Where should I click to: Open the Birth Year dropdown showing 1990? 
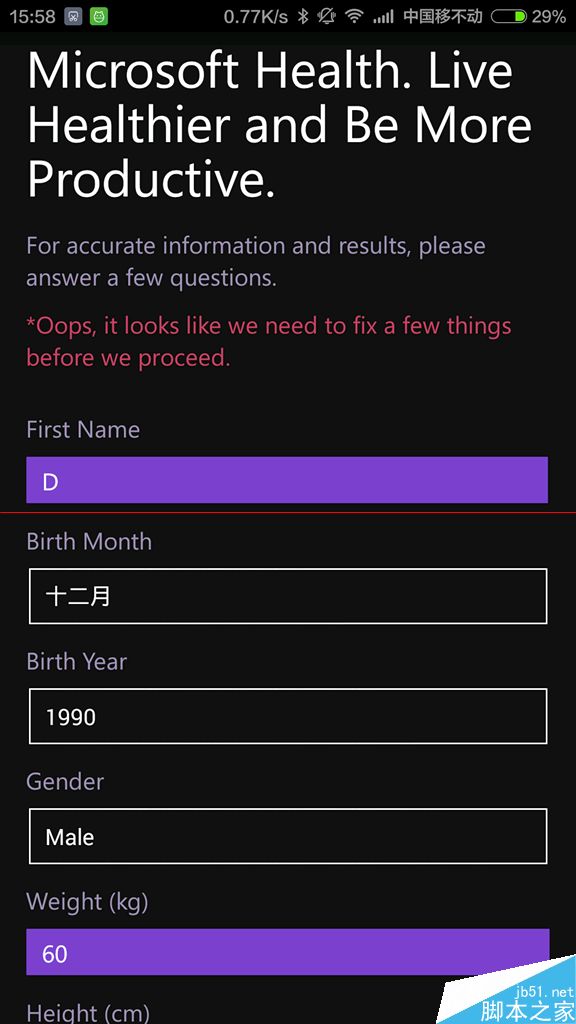(x=288, y=716)
